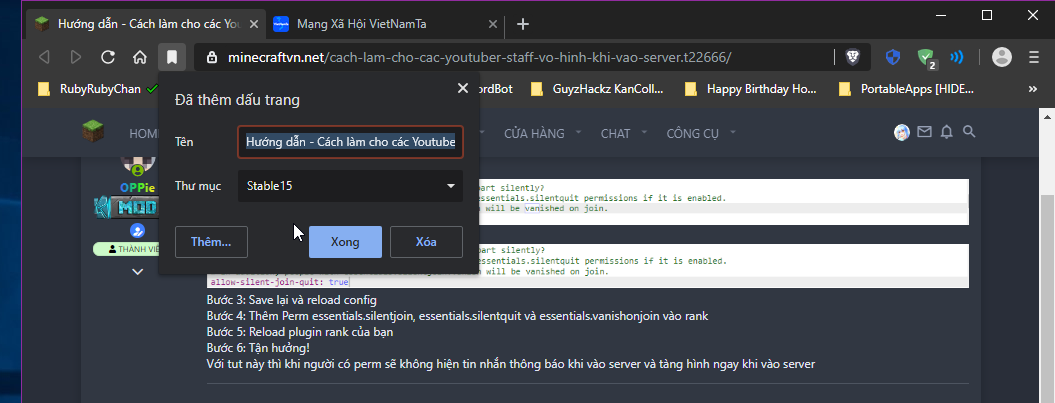This screenshot has height=403, width=1055.
Task: Click the browser back arrow
Action: [x=44, y=57]
